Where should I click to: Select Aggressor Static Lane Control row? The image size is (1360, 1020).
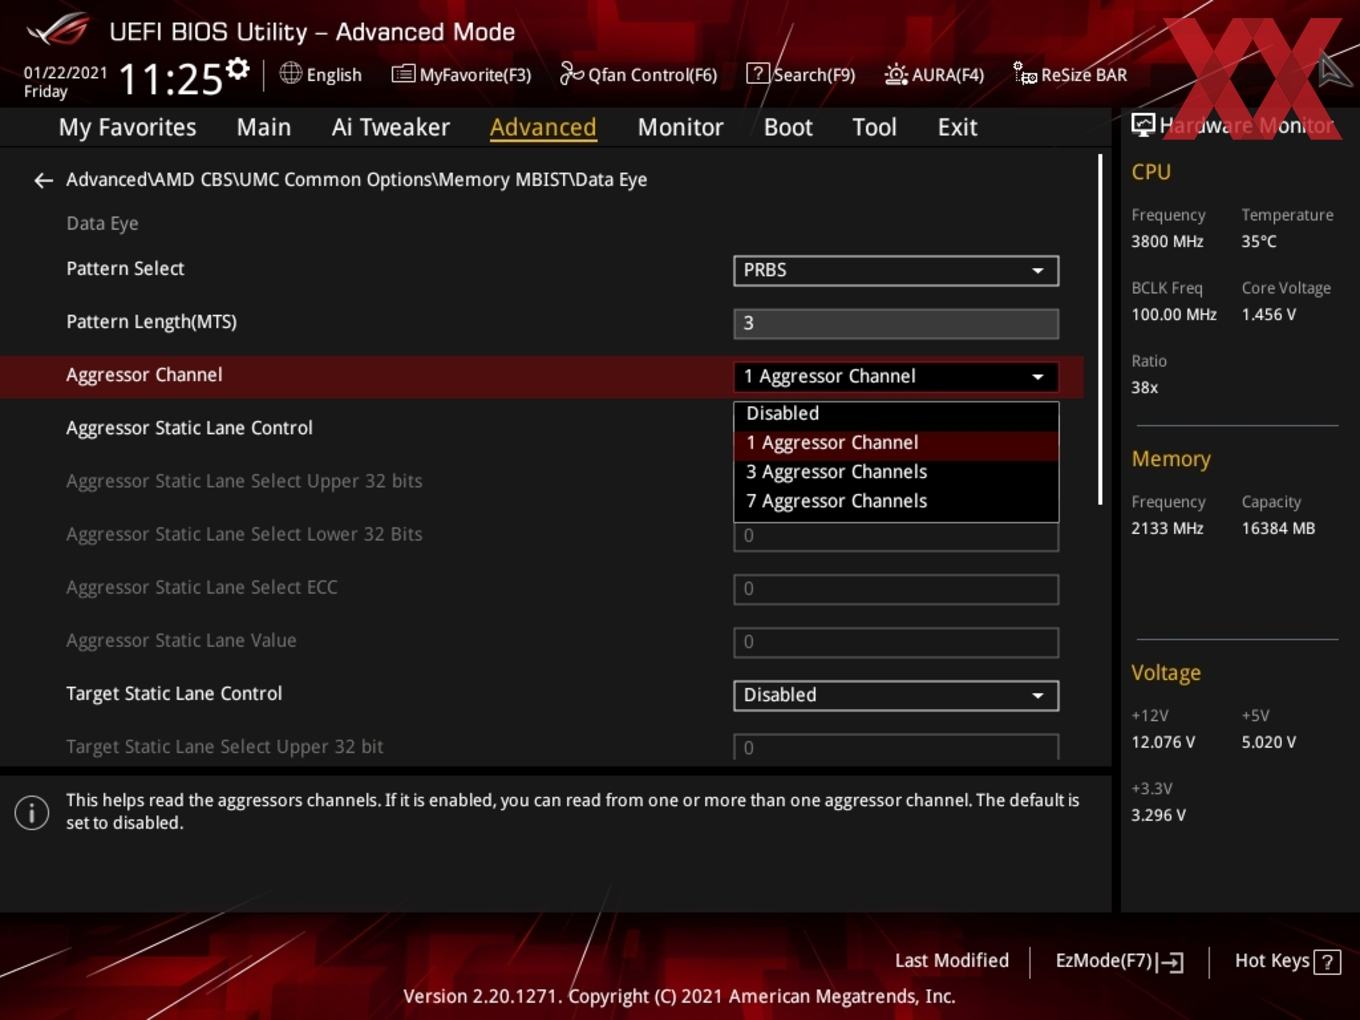click(x=542, y=428)
